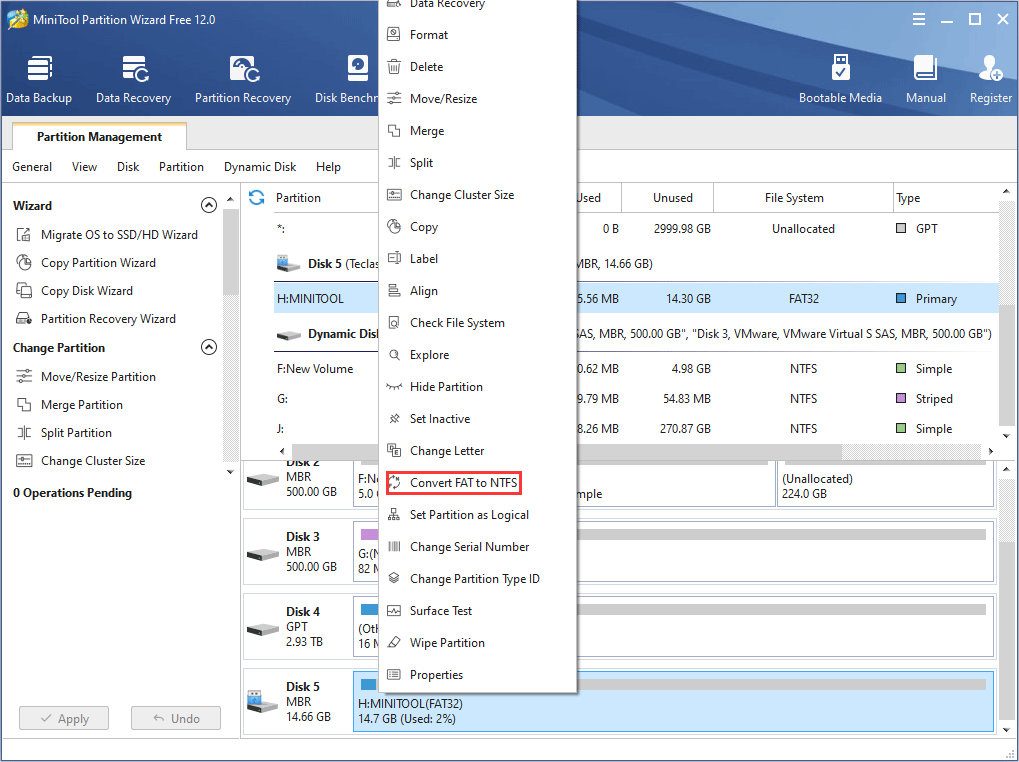The width and height of the screenshot is (1019, 762).
Task: Select the 224.0 GB Unallocated block
Action: pyautogui.click(x=885, y=485)
